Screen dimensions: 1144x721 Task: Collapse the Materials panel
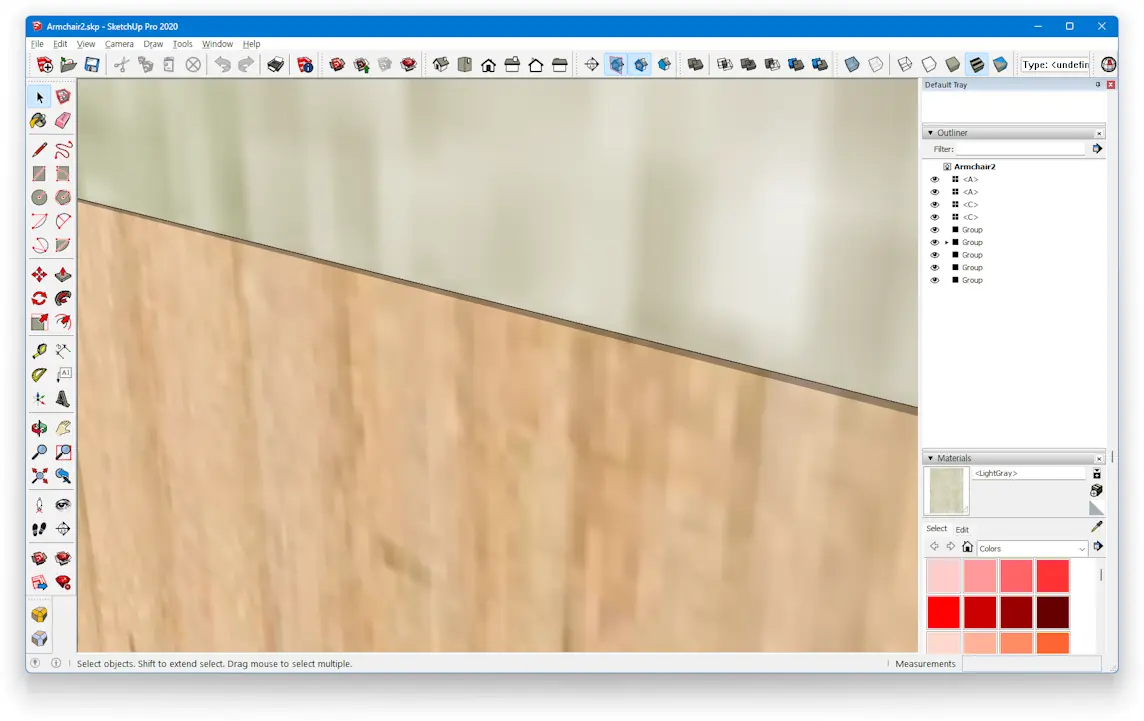click(x=930, y=458)
